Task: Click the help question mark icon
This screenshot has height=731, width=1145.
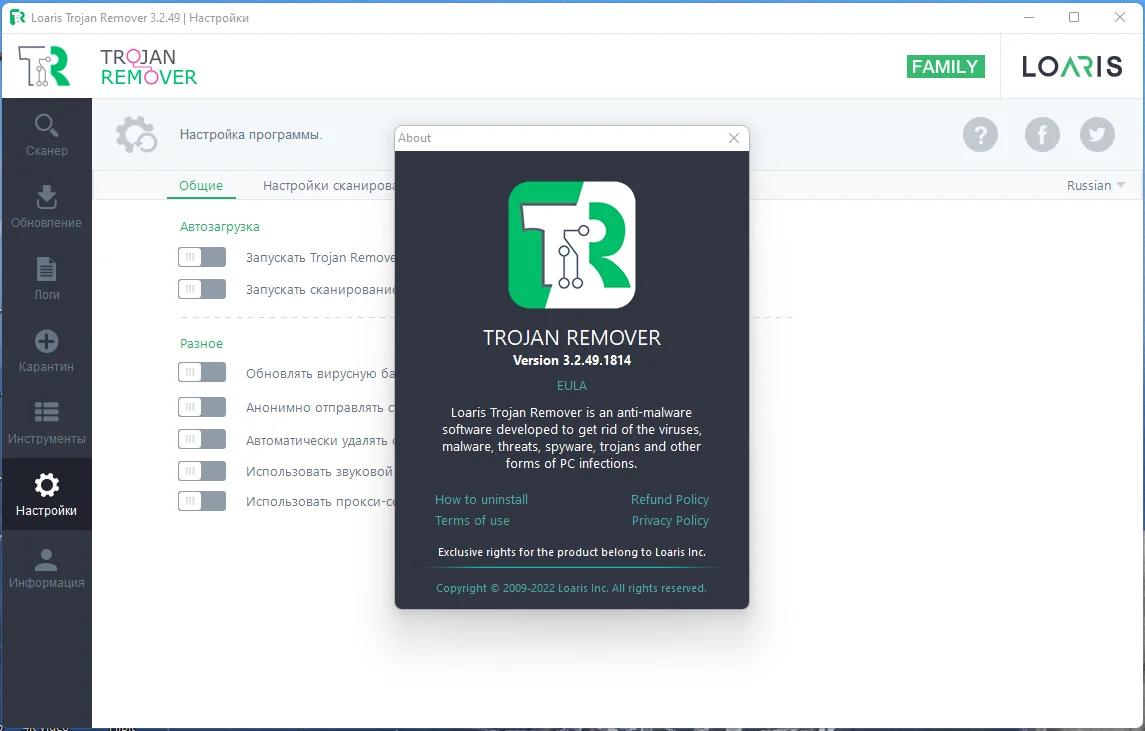Action: 980,134
